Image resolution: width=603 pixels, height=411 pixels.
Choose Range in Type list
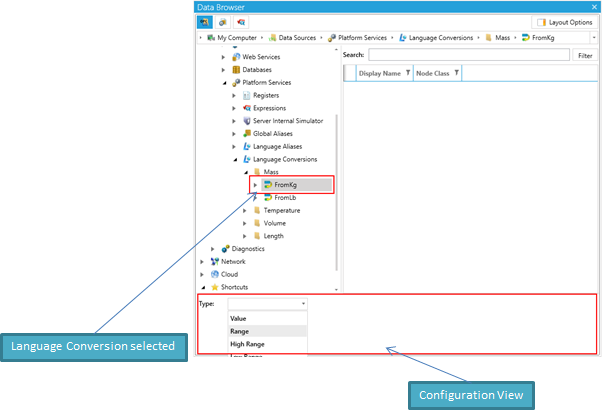(267, 331)
